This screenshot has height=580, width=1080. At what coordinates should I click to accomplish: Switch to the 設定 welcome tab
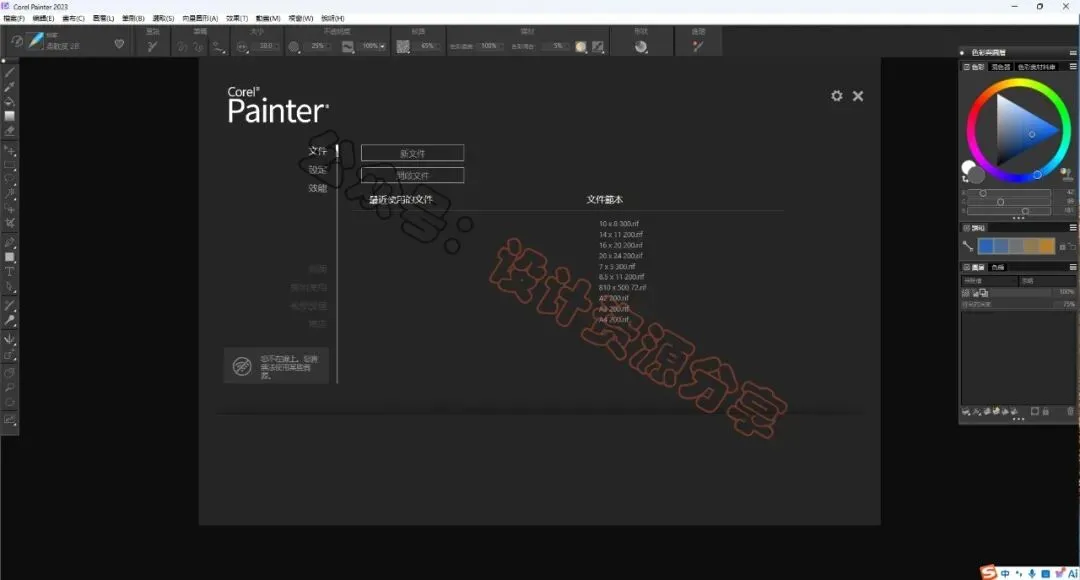point(318,169)
